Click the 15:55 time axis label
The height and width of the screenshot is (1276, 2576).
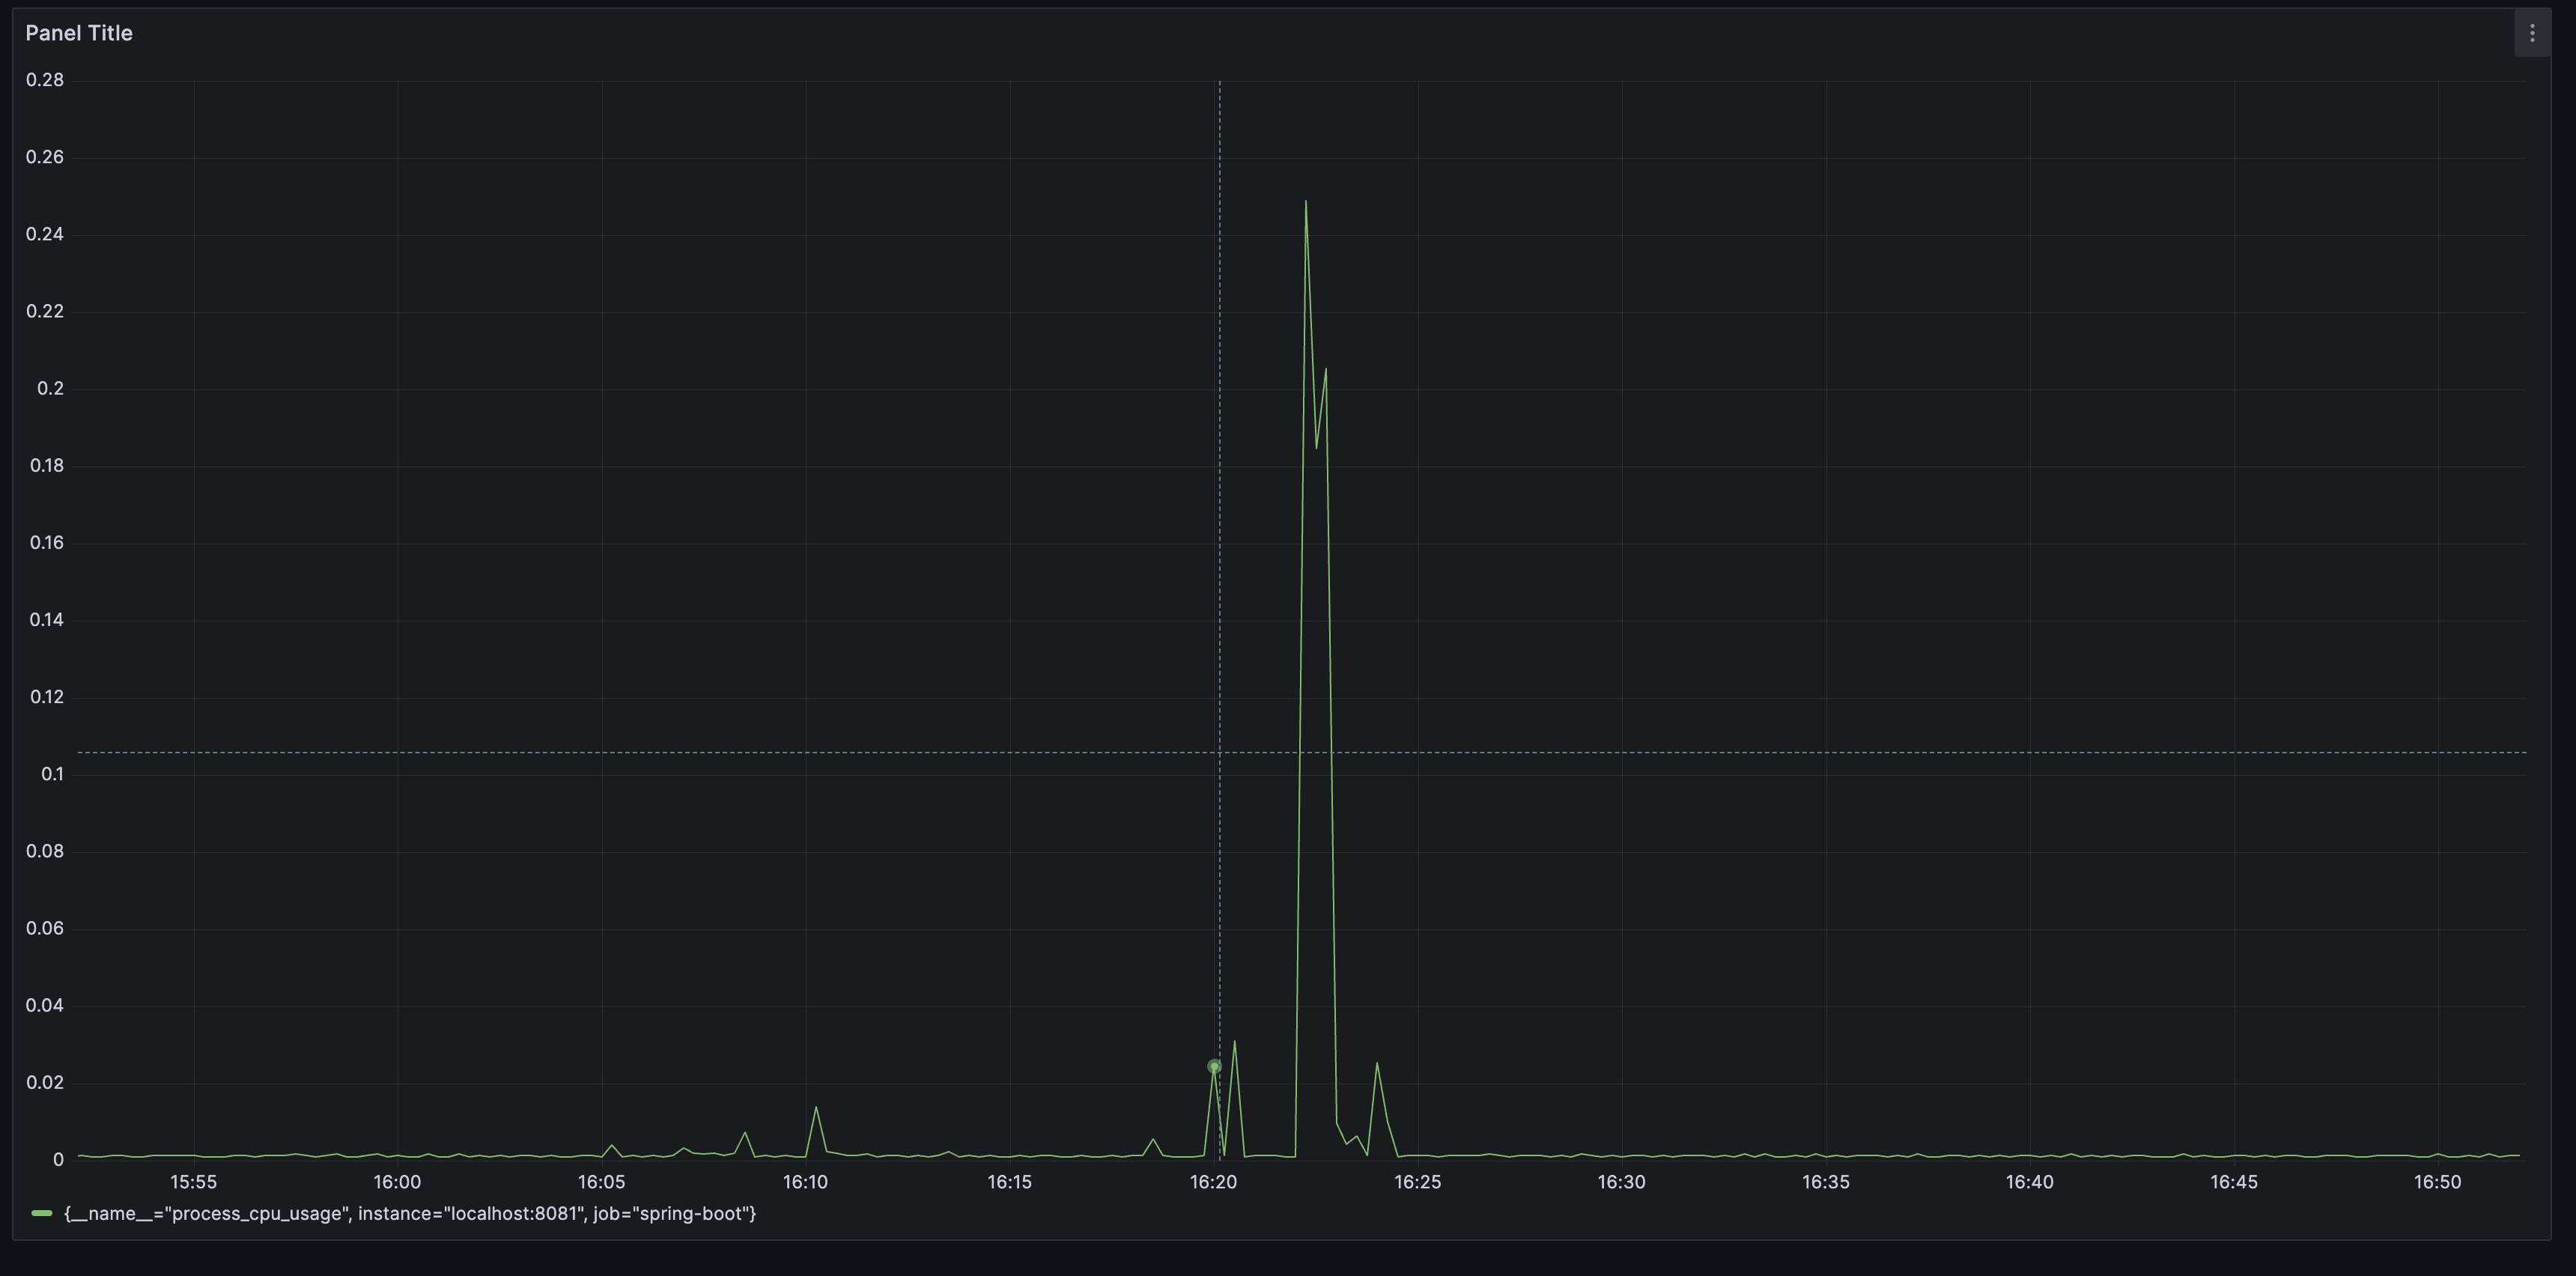[193, 1182]
